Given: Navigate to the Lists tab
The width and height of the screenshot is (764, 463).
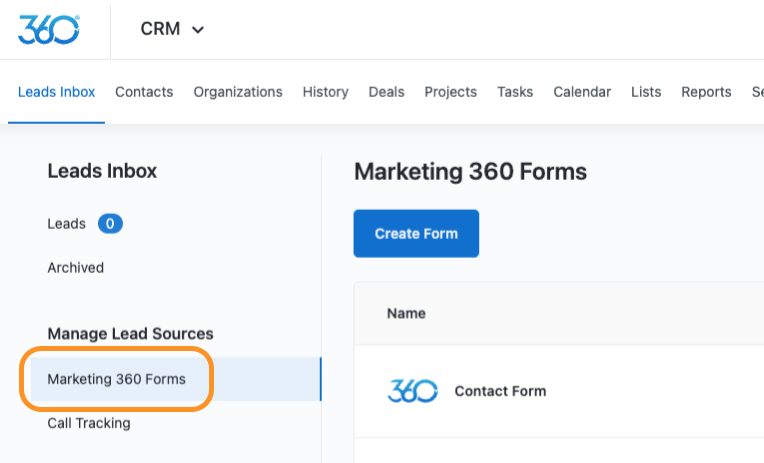Looking at the screenshot, I should tap(646, 92).
